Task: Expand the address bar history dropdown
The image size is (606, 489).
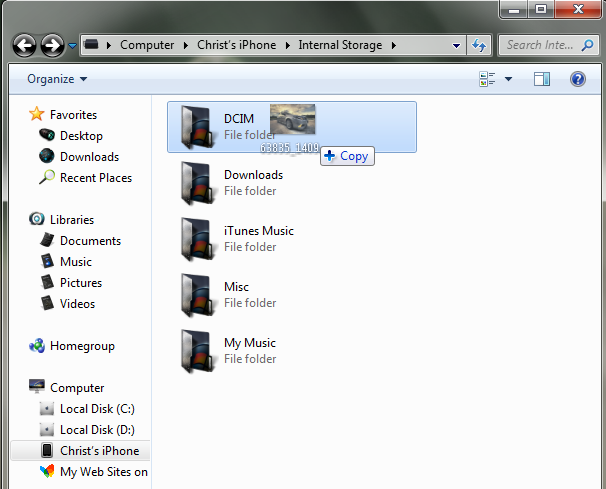Action: click(x=456, y=45)
